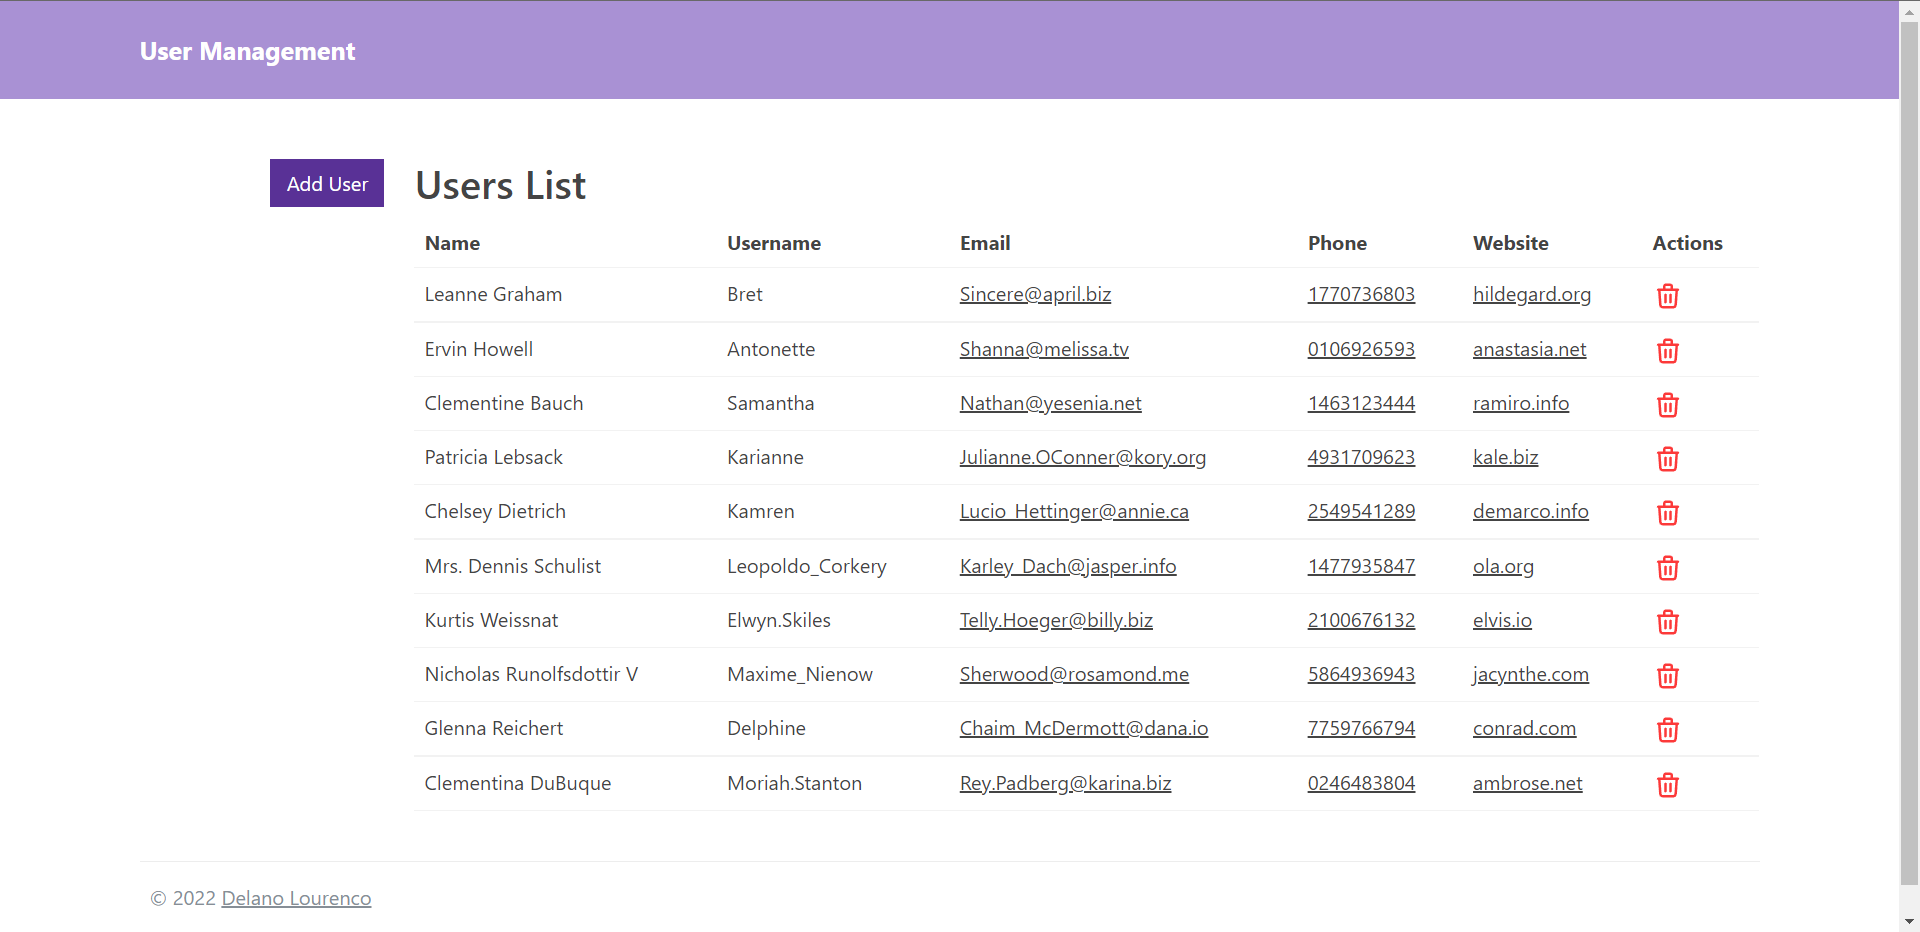Call phone number 0246483804

[1361, 783]
